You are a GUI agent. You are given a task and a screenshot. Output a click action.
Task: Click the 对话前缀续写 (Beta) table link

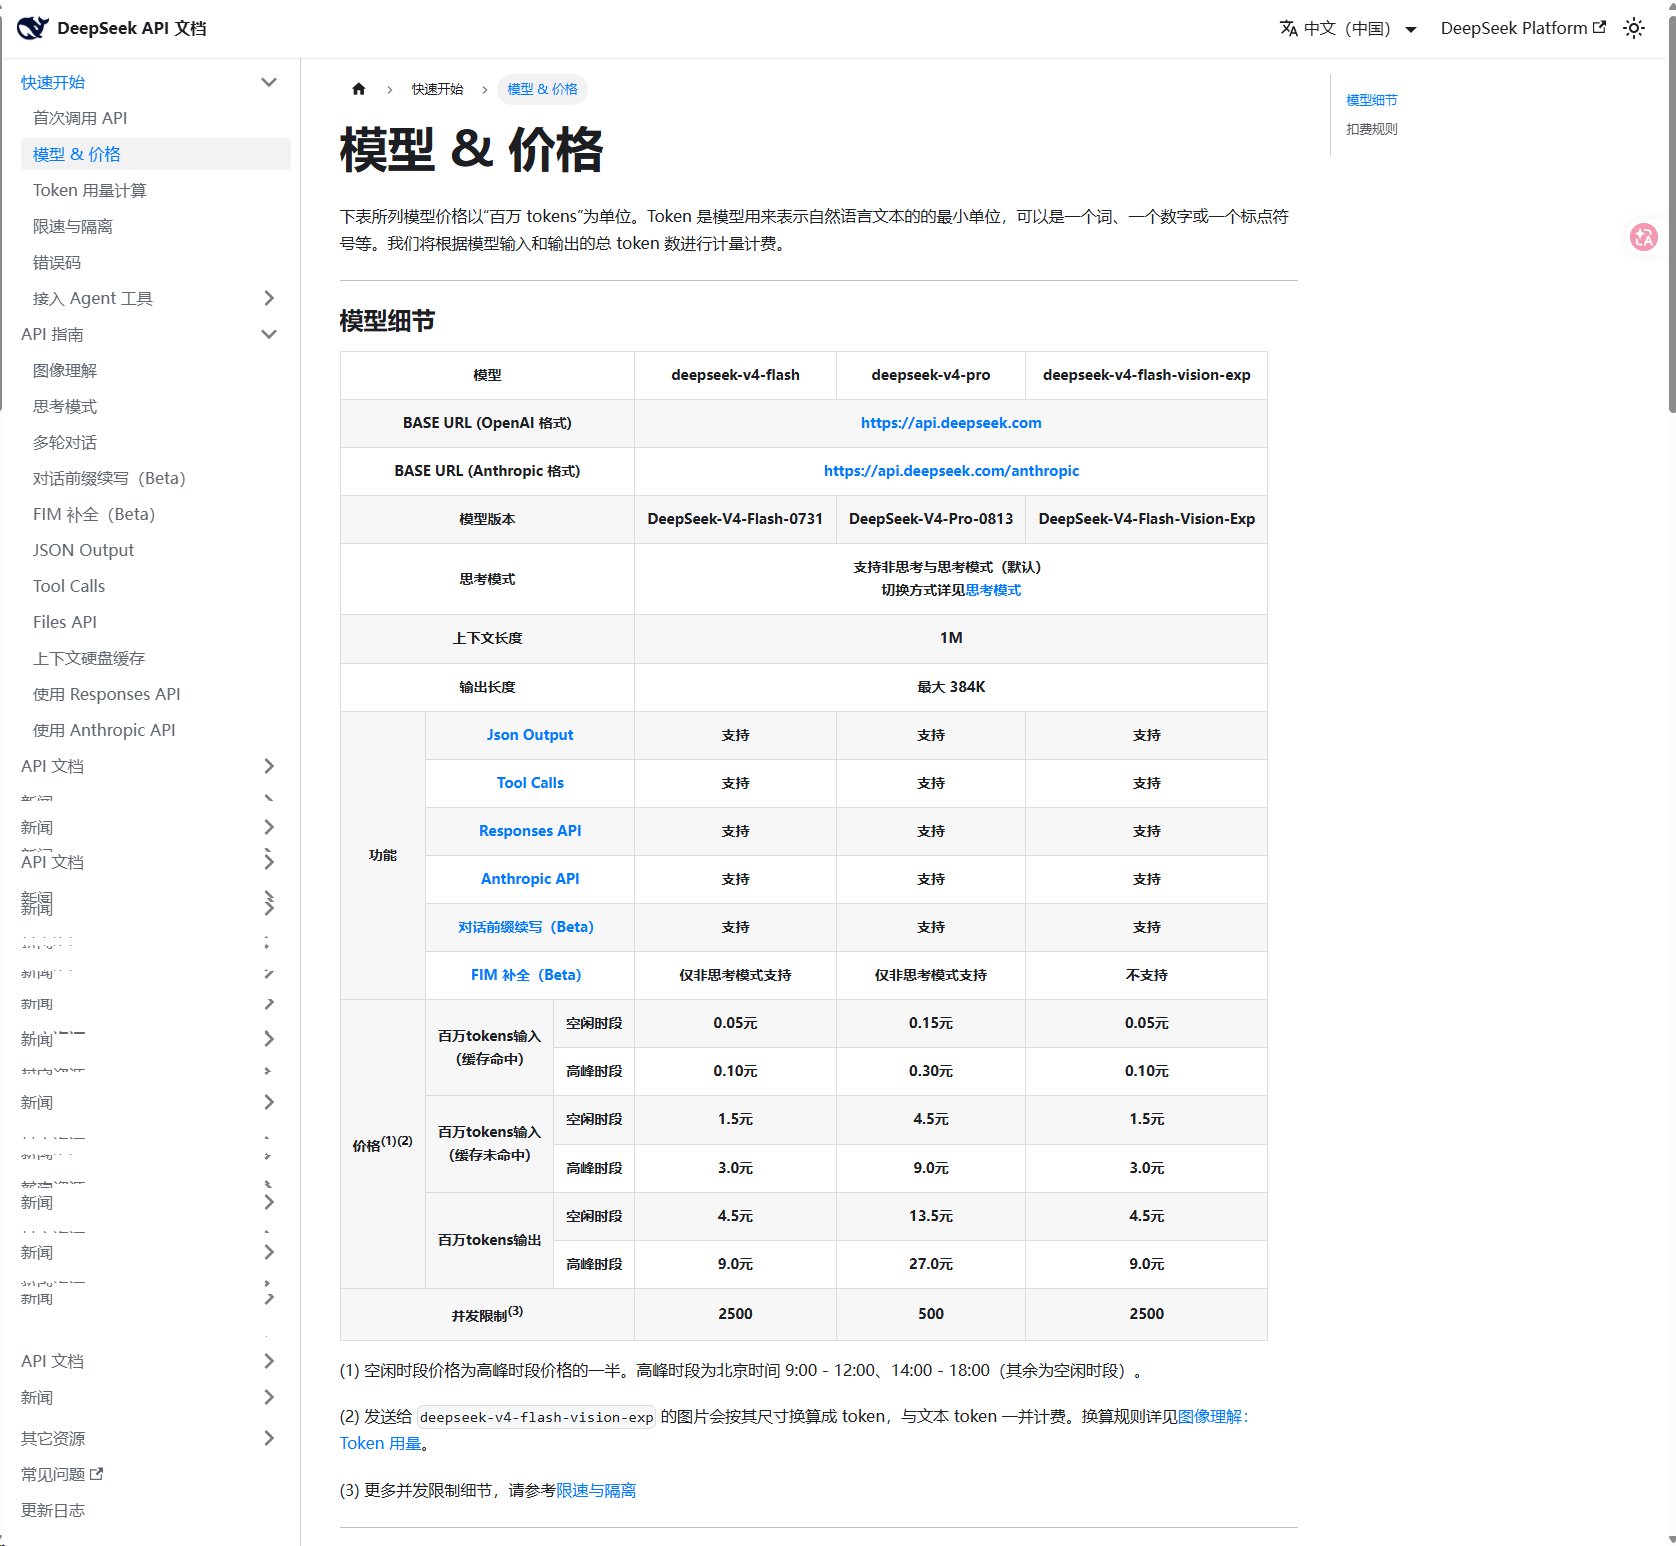(x=526, y=927)
